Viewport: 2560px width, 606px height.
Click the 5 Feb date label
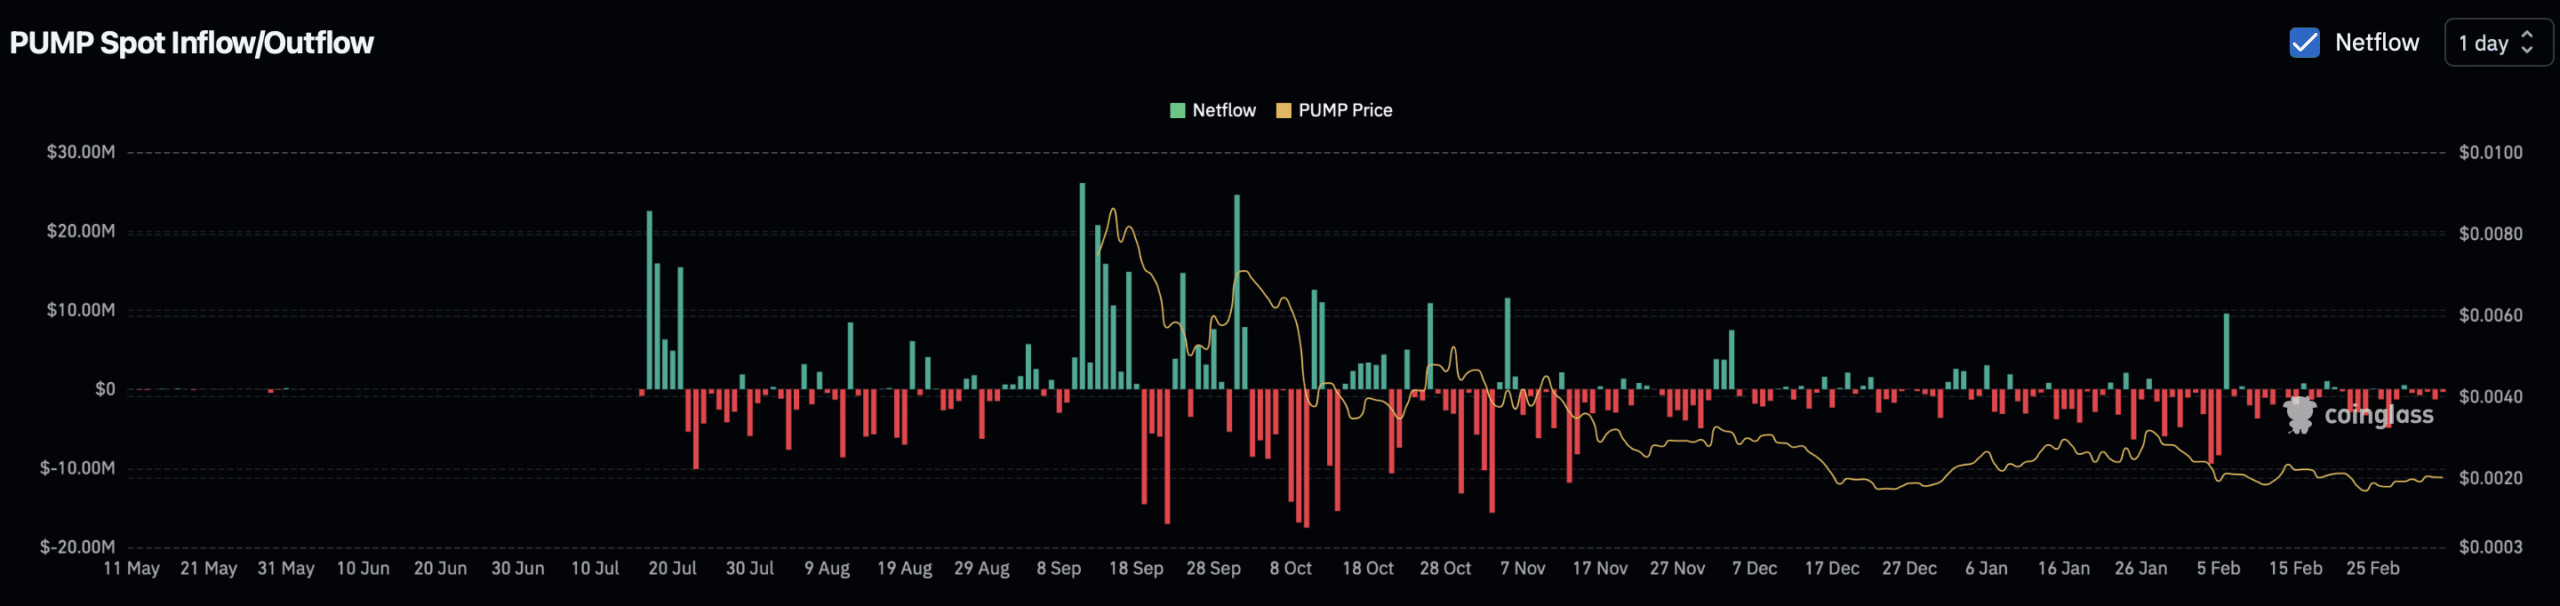pos(2218,568)
